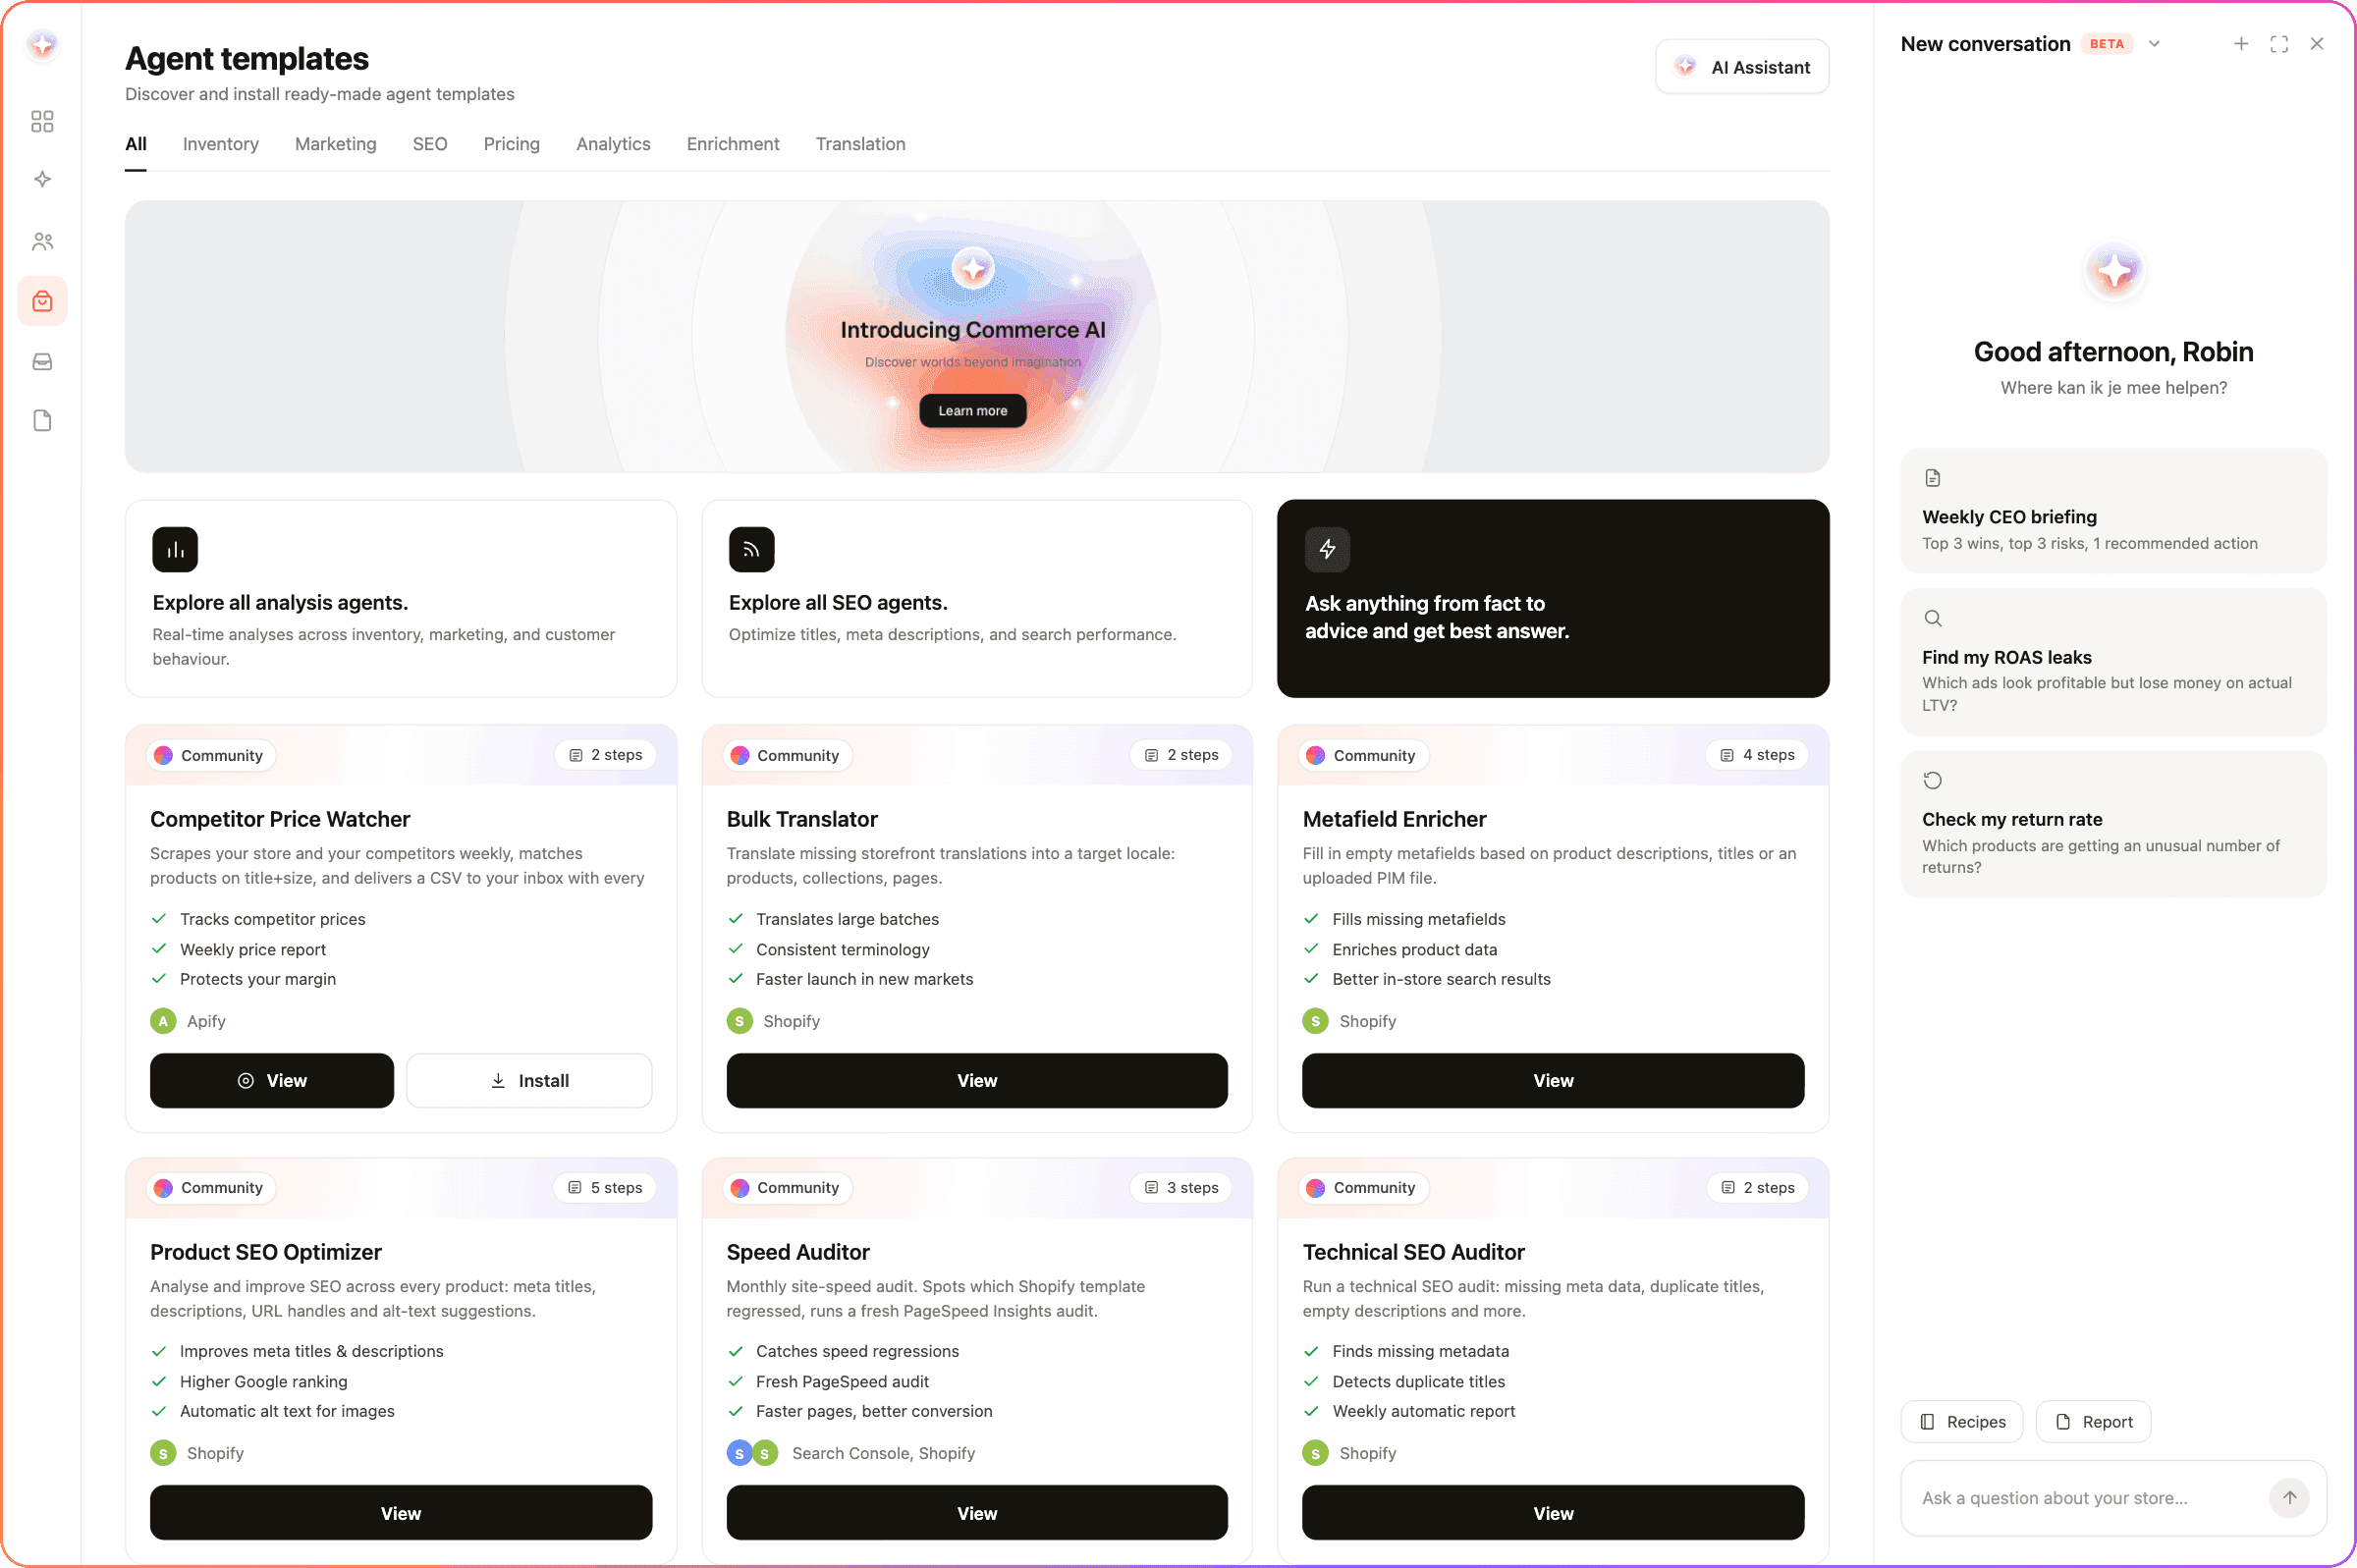Click Community badge on Competitor Price Watcher
Screen dimensions: 2357x1568
[x=210, y=755]
